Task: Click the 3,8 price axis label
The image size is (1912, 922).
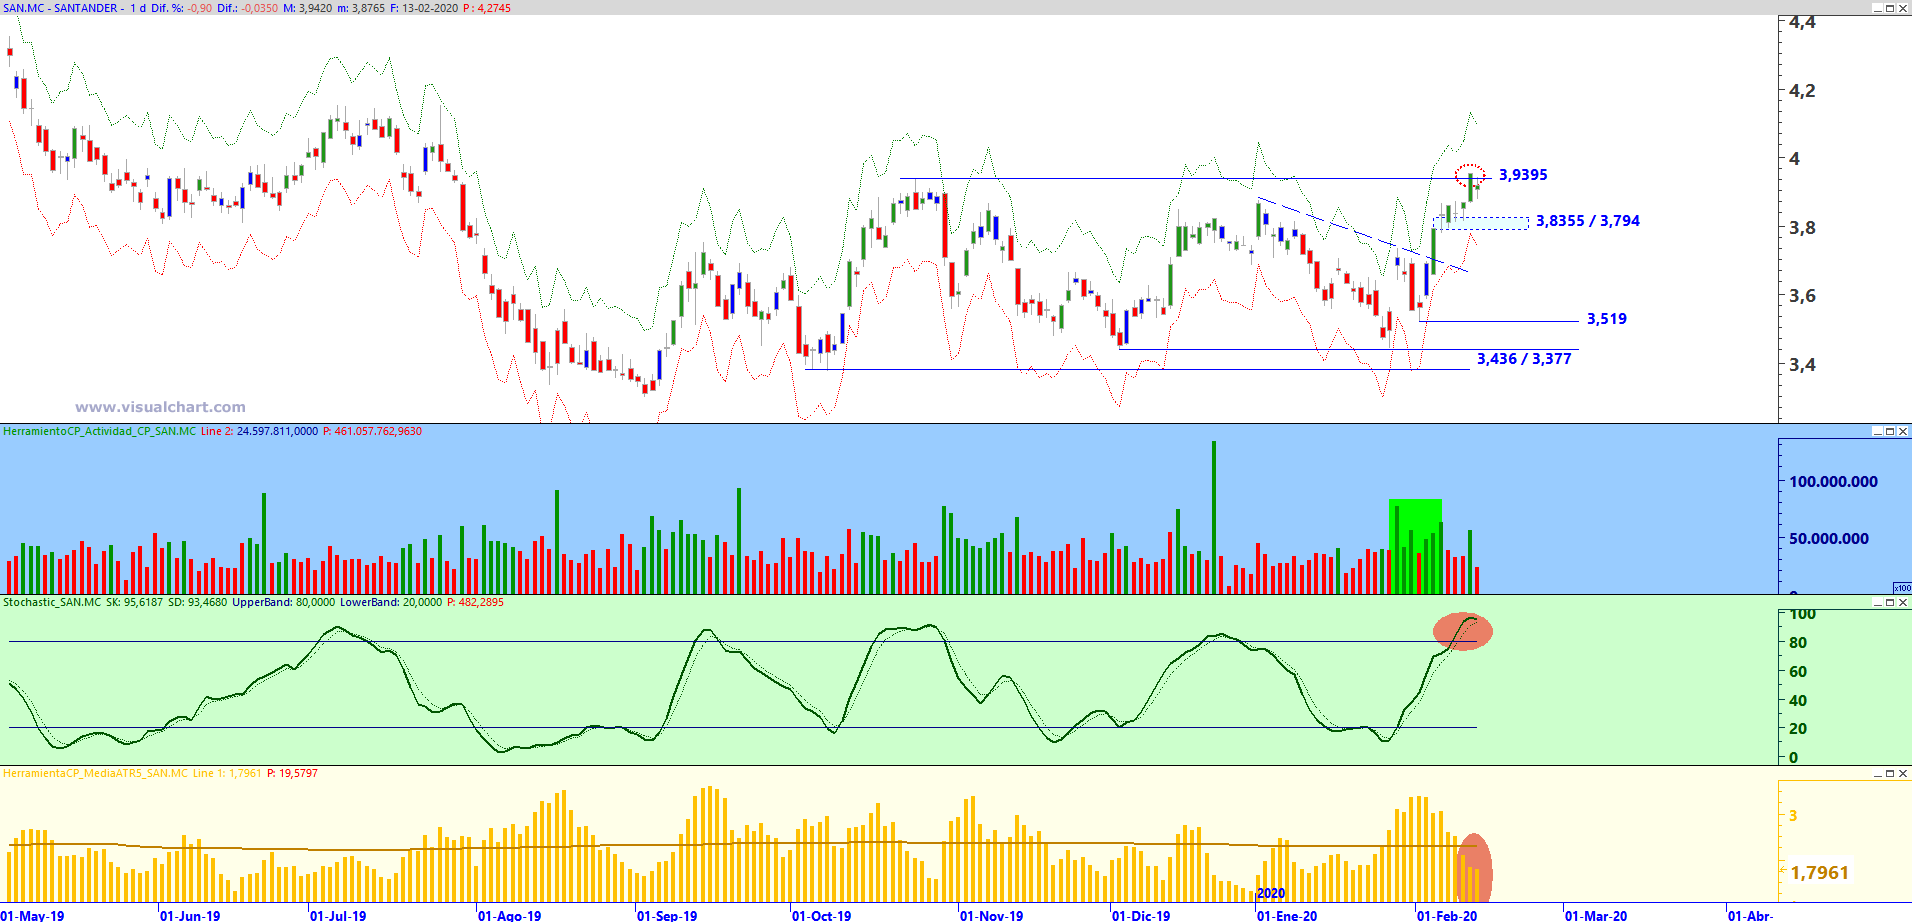Action: (x=1802, y=228)
